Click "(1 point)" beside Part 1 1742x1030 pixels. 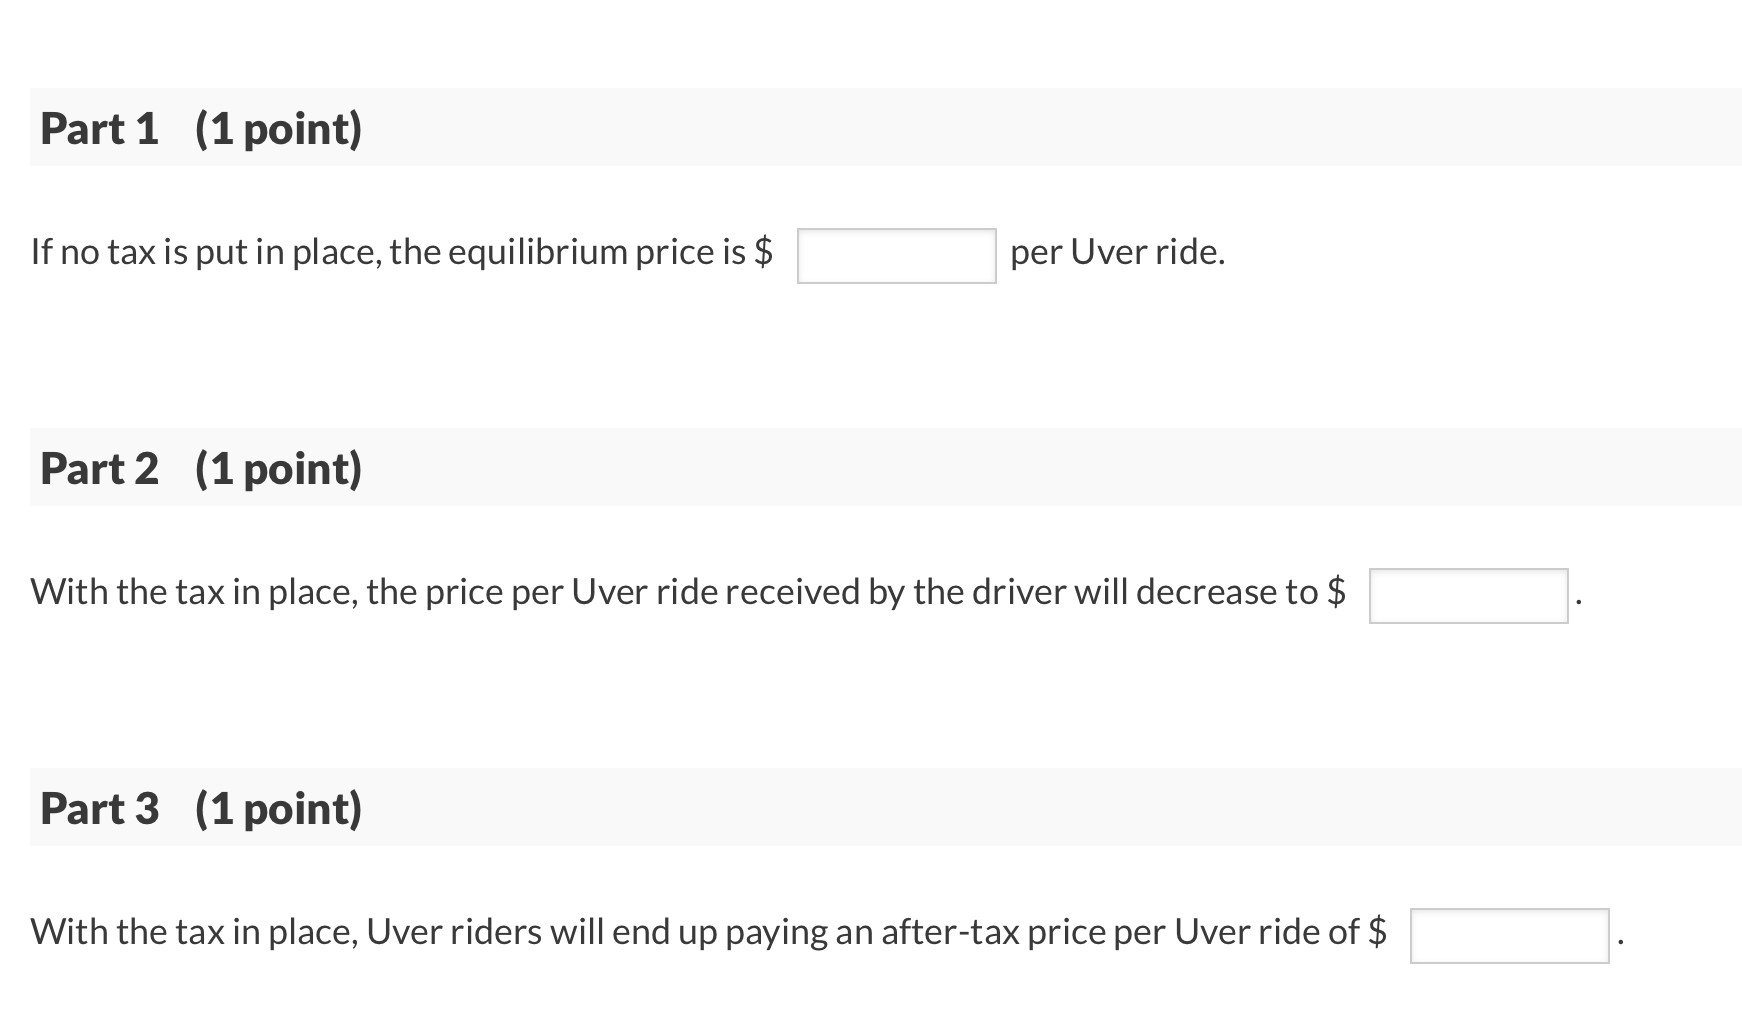[278, 128]
